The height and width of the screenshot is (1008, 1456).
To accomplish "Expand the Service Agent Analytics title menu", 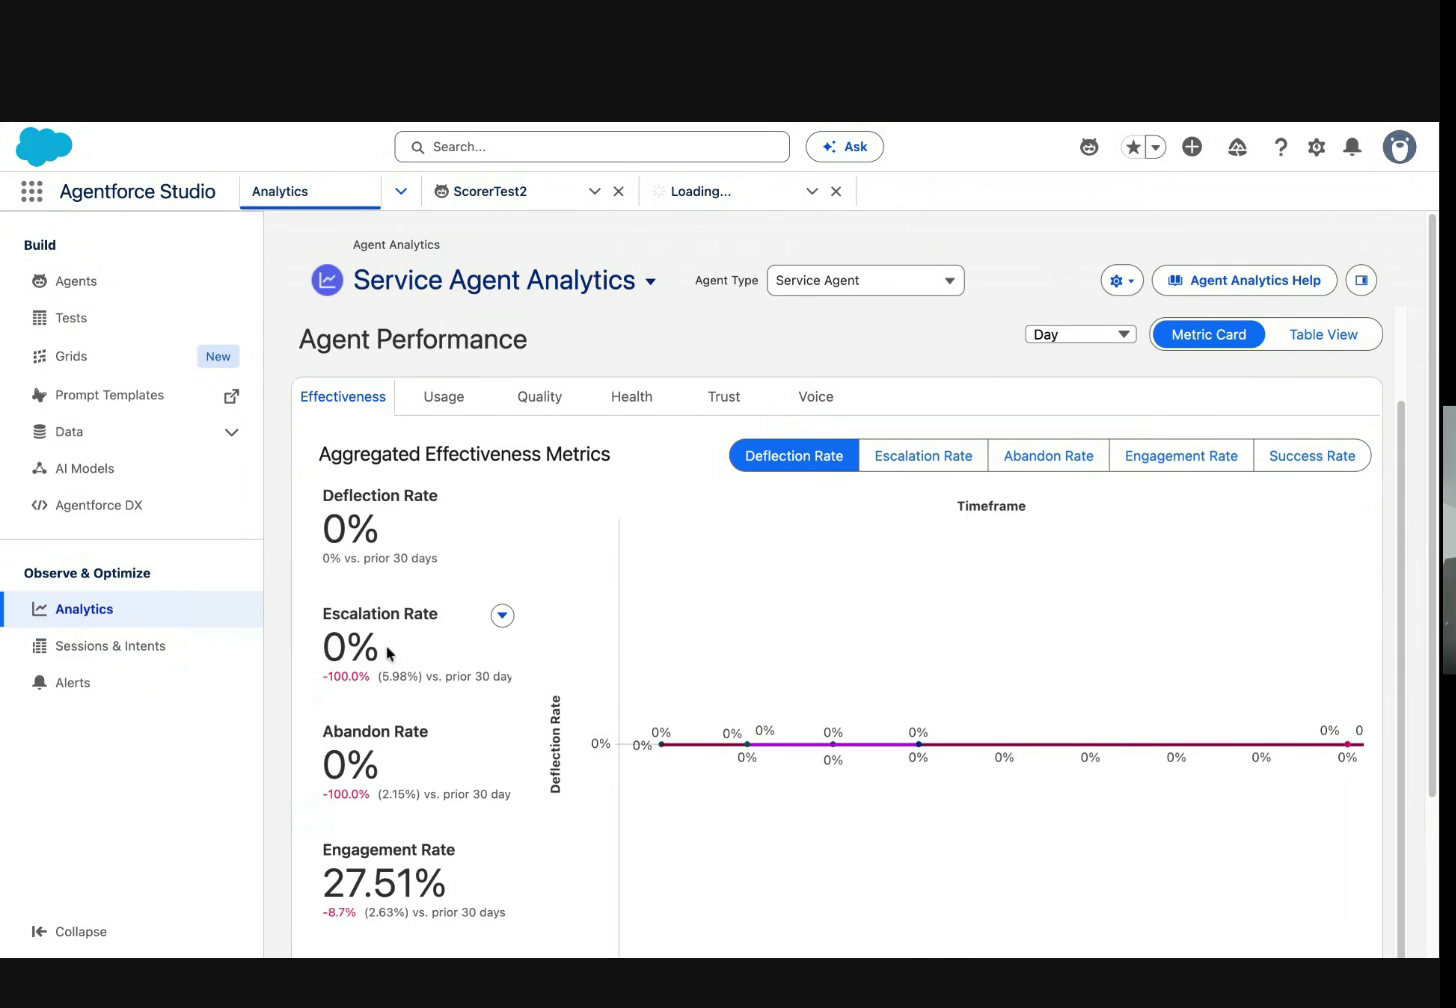I will [x=650, y=282].
